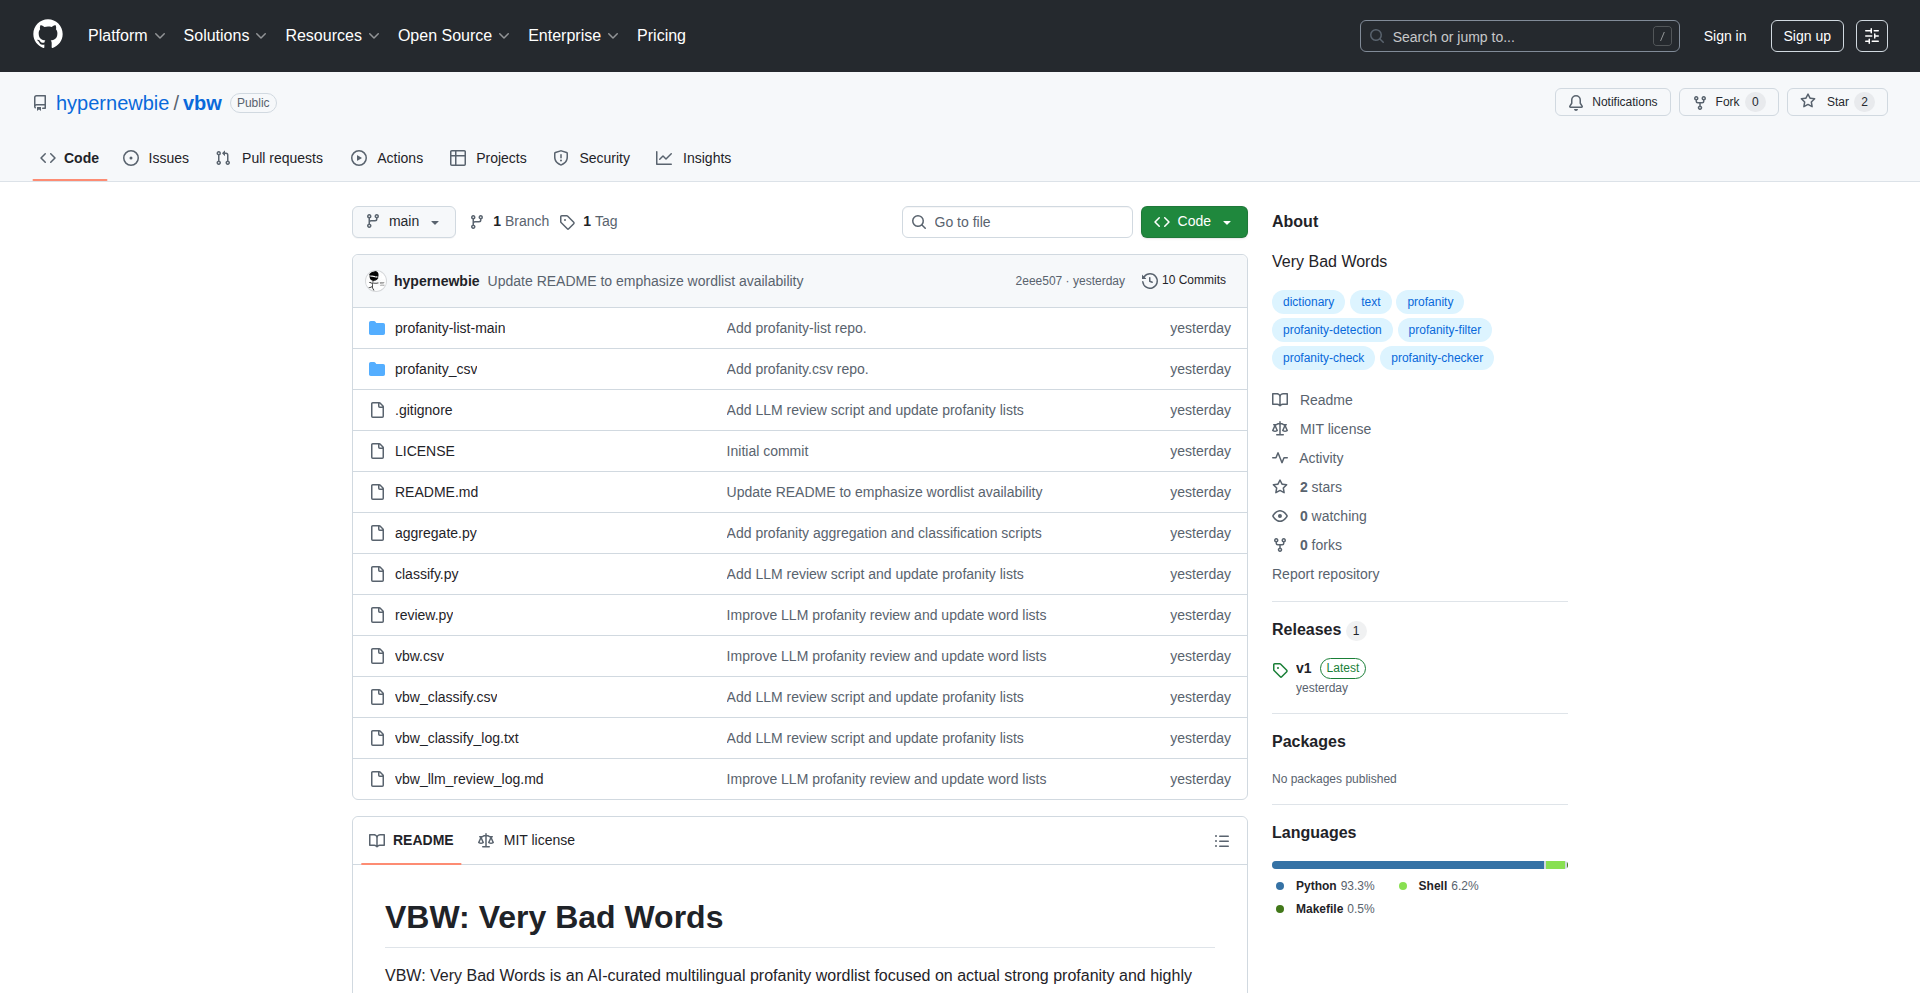Click the Python segment of languages bar

click(x=1407, y=865)
